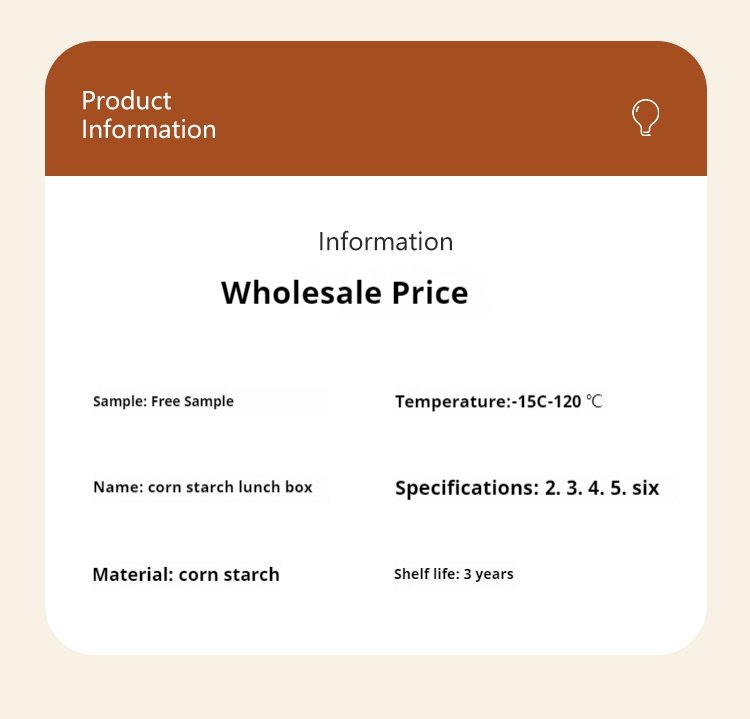
Task: Select the centered "Information" subheading
Action: pos(385,242)
